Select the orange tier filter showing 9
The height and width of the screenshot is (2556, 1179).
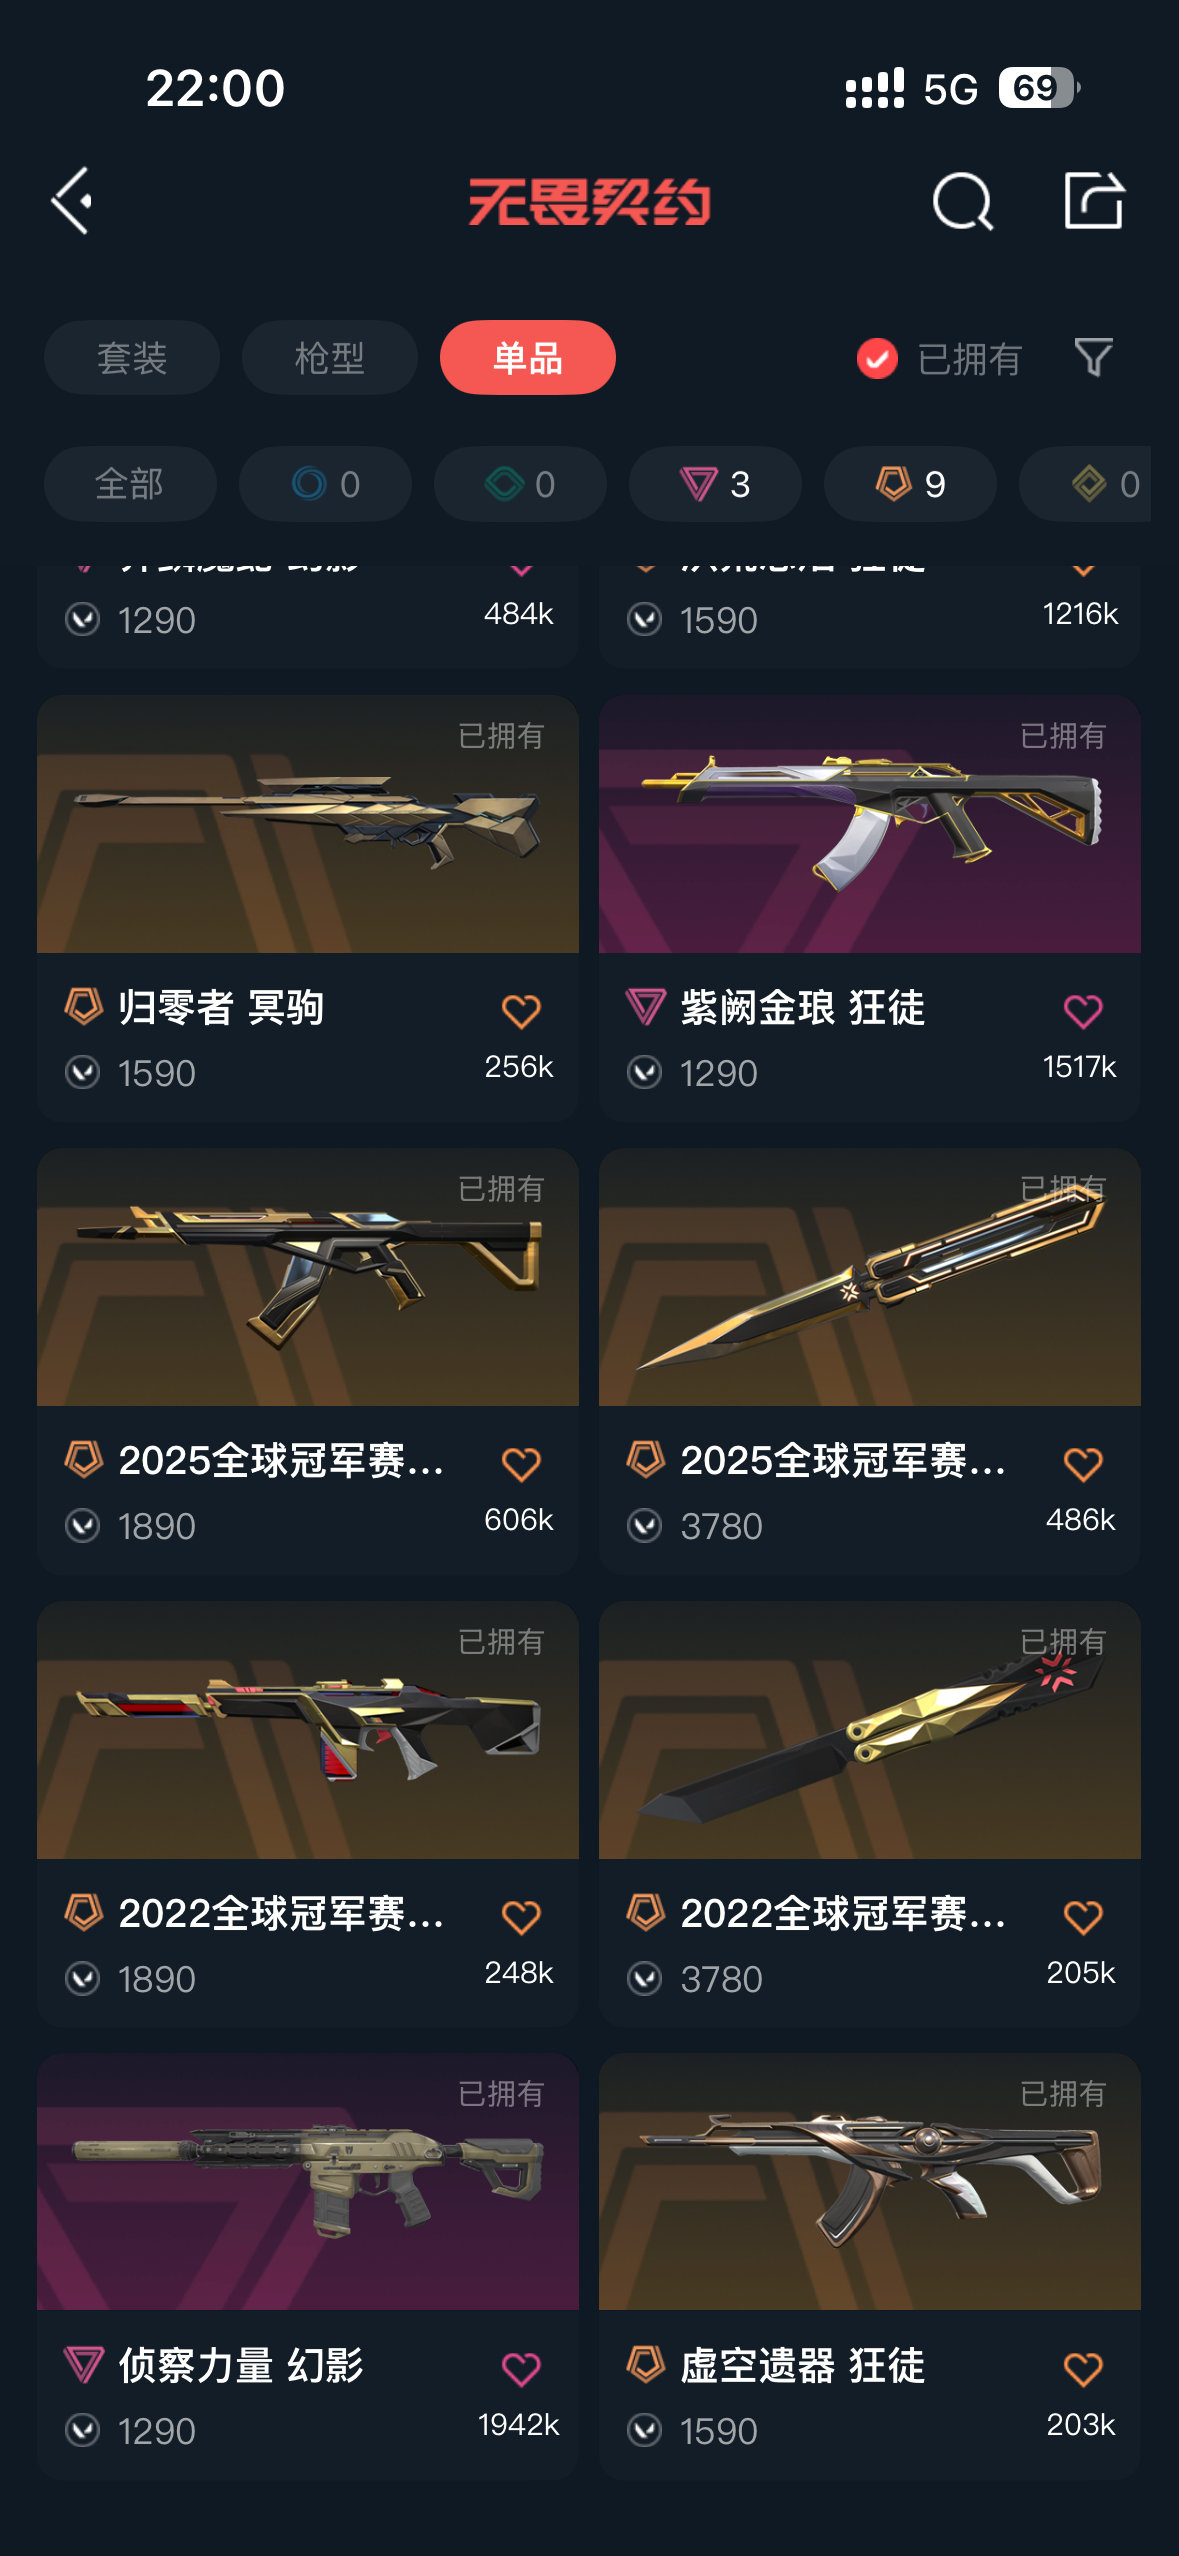[x=910, y=484]
